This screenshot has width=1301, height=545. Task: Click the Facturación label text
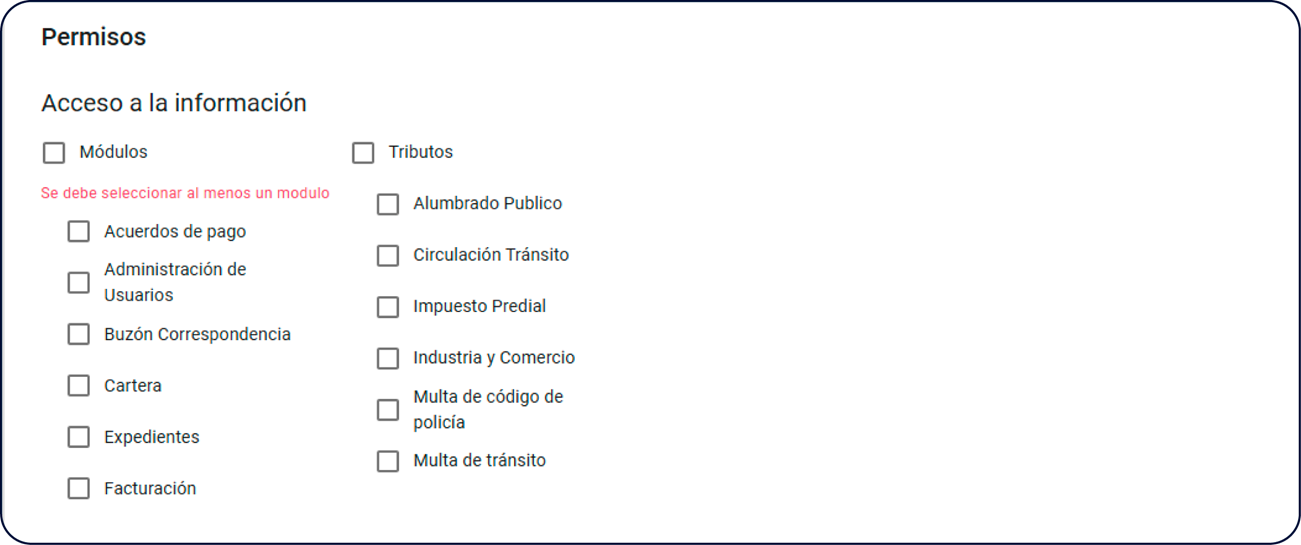pos(150,489)
